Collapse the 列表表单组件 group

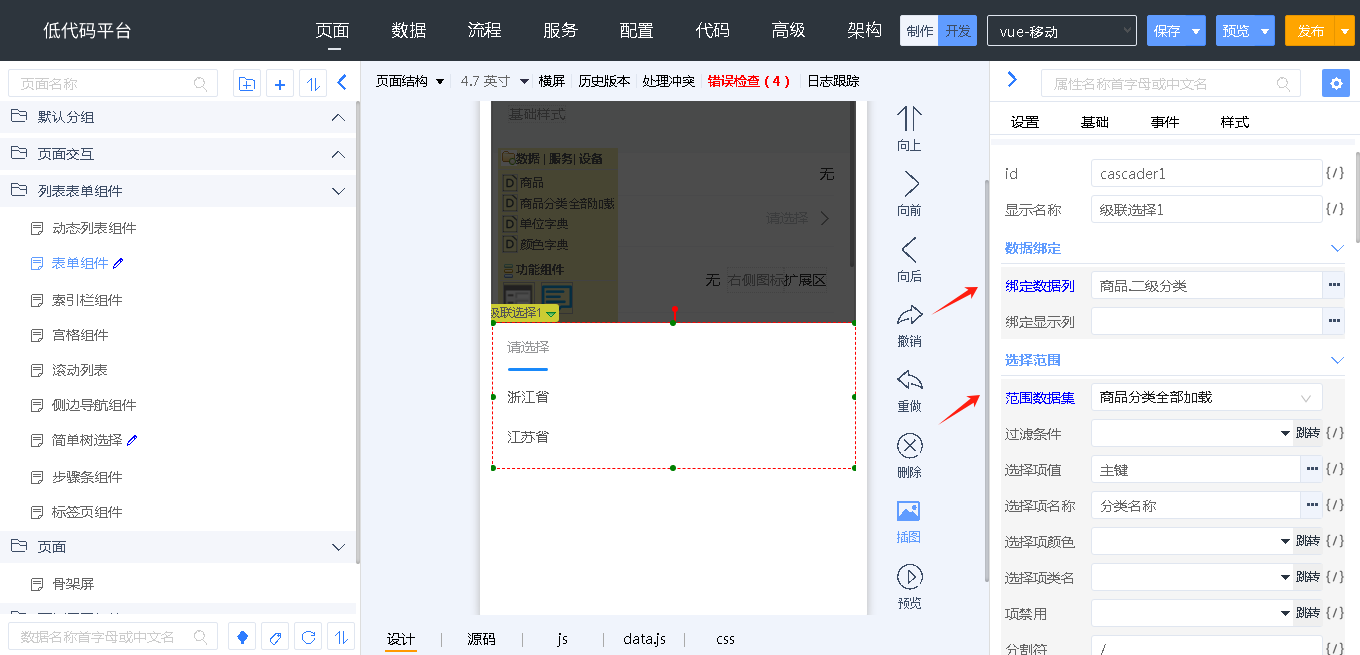pos(338,191)
